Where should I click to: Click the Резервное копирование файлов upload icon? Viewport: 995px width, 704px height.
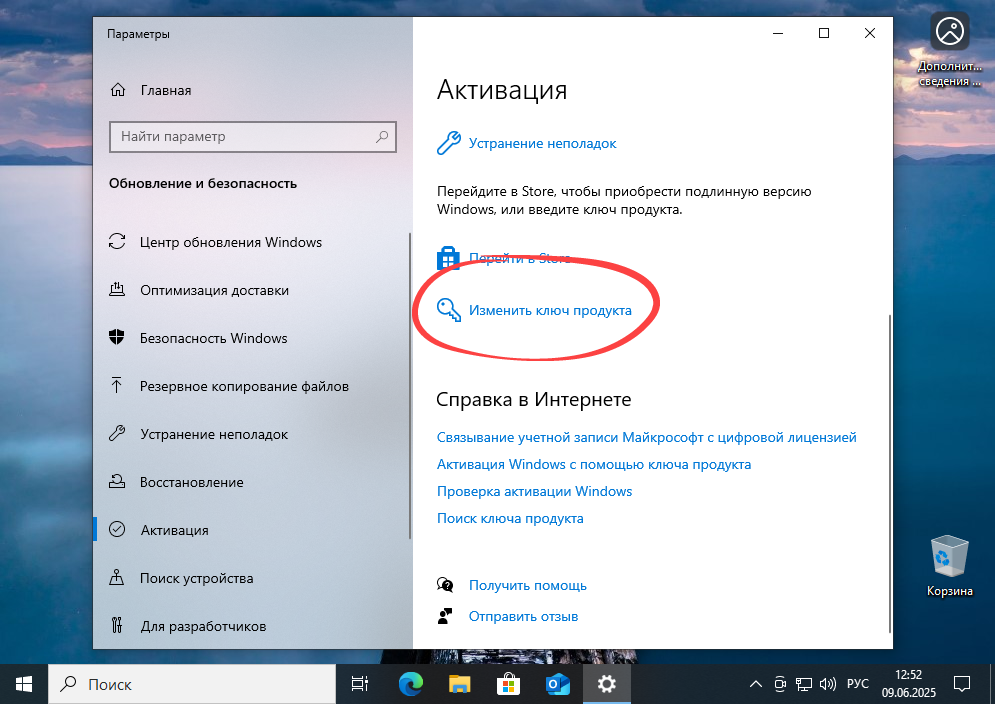(x=117, y=386)
